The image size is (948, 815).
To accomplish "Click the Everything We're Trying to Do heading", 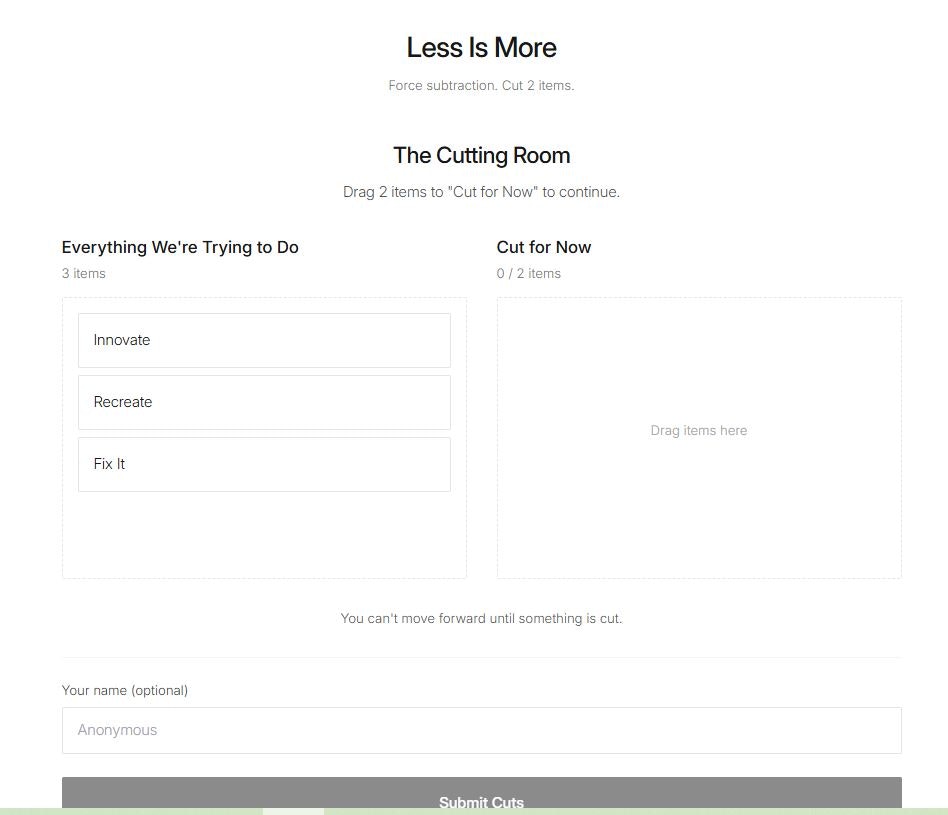I will (x=180, y=247).
